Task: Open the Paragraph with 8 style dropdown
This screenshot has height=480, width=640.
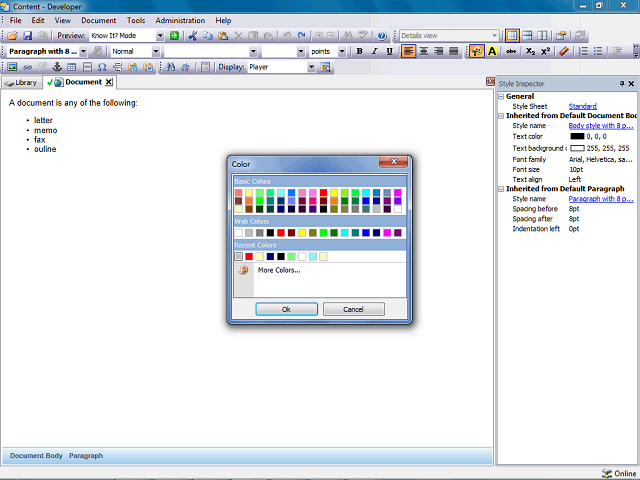Action: [x=83, y=51]
